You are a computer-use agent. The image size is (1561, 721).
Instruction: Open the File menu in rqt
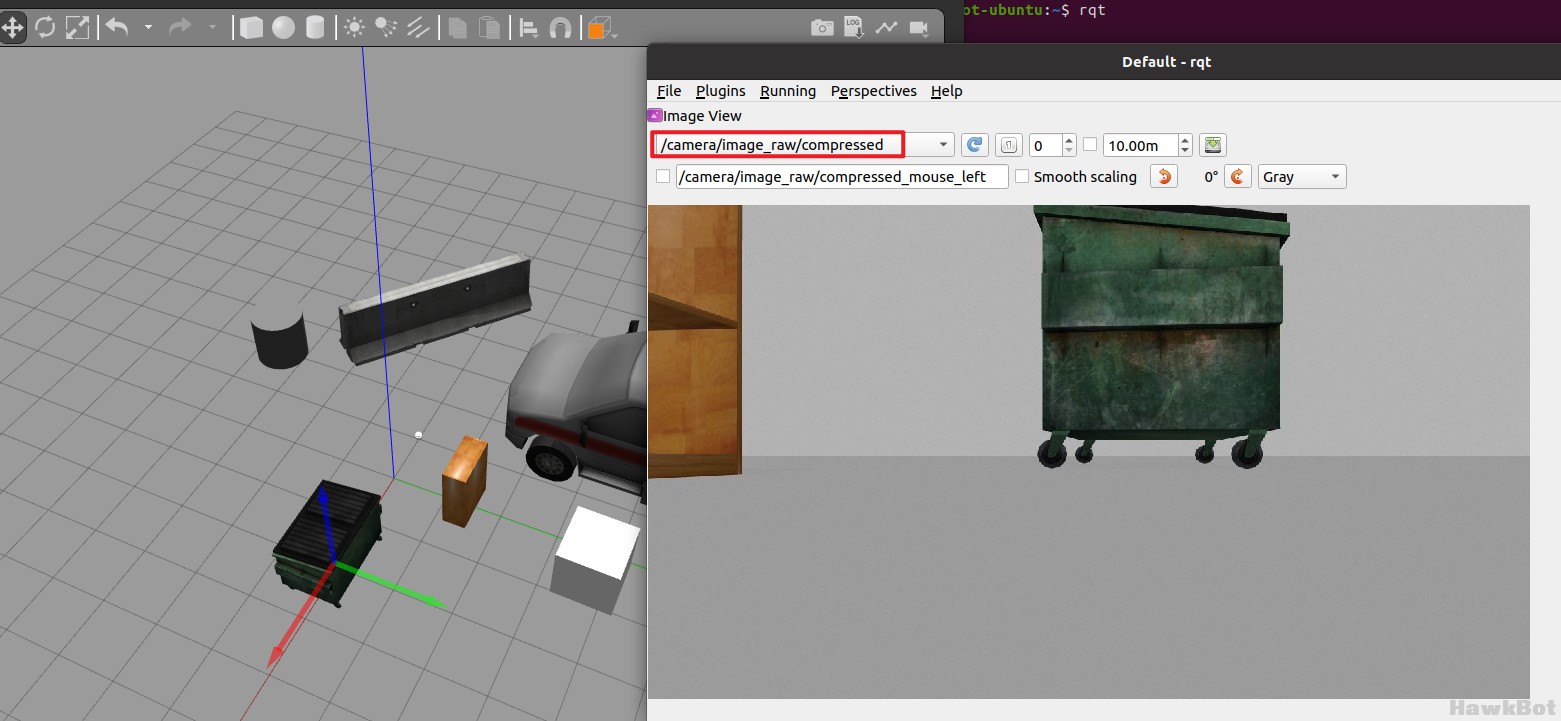669,91
